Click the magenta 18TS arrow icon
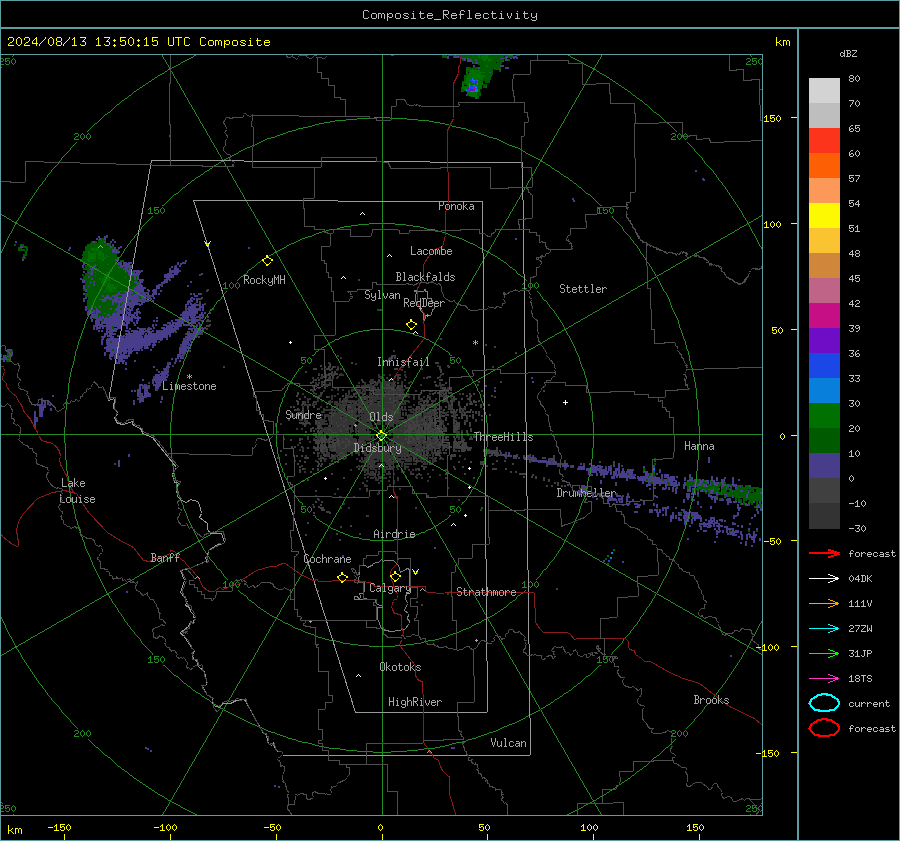The width and height of the screenshot is (900, 841). point(824,679)
